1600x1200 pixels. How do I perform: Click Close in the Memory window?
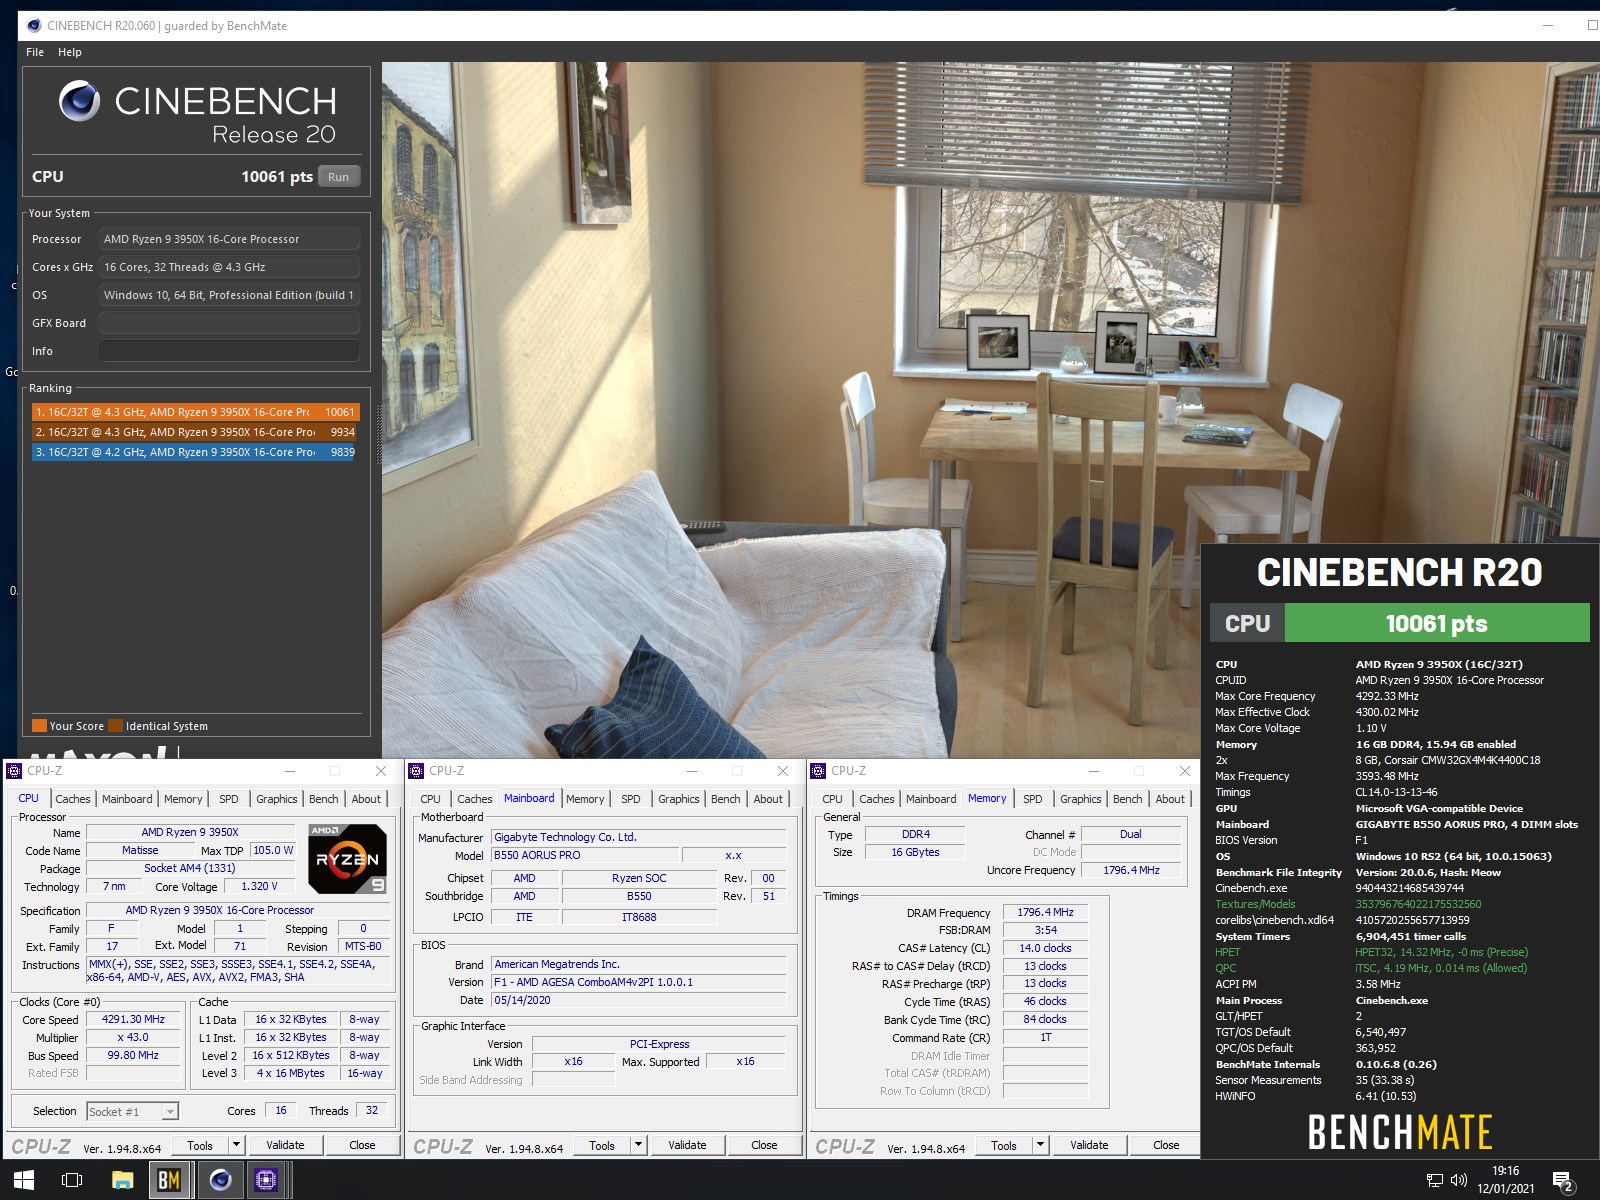click(x=1166, y=1145)
